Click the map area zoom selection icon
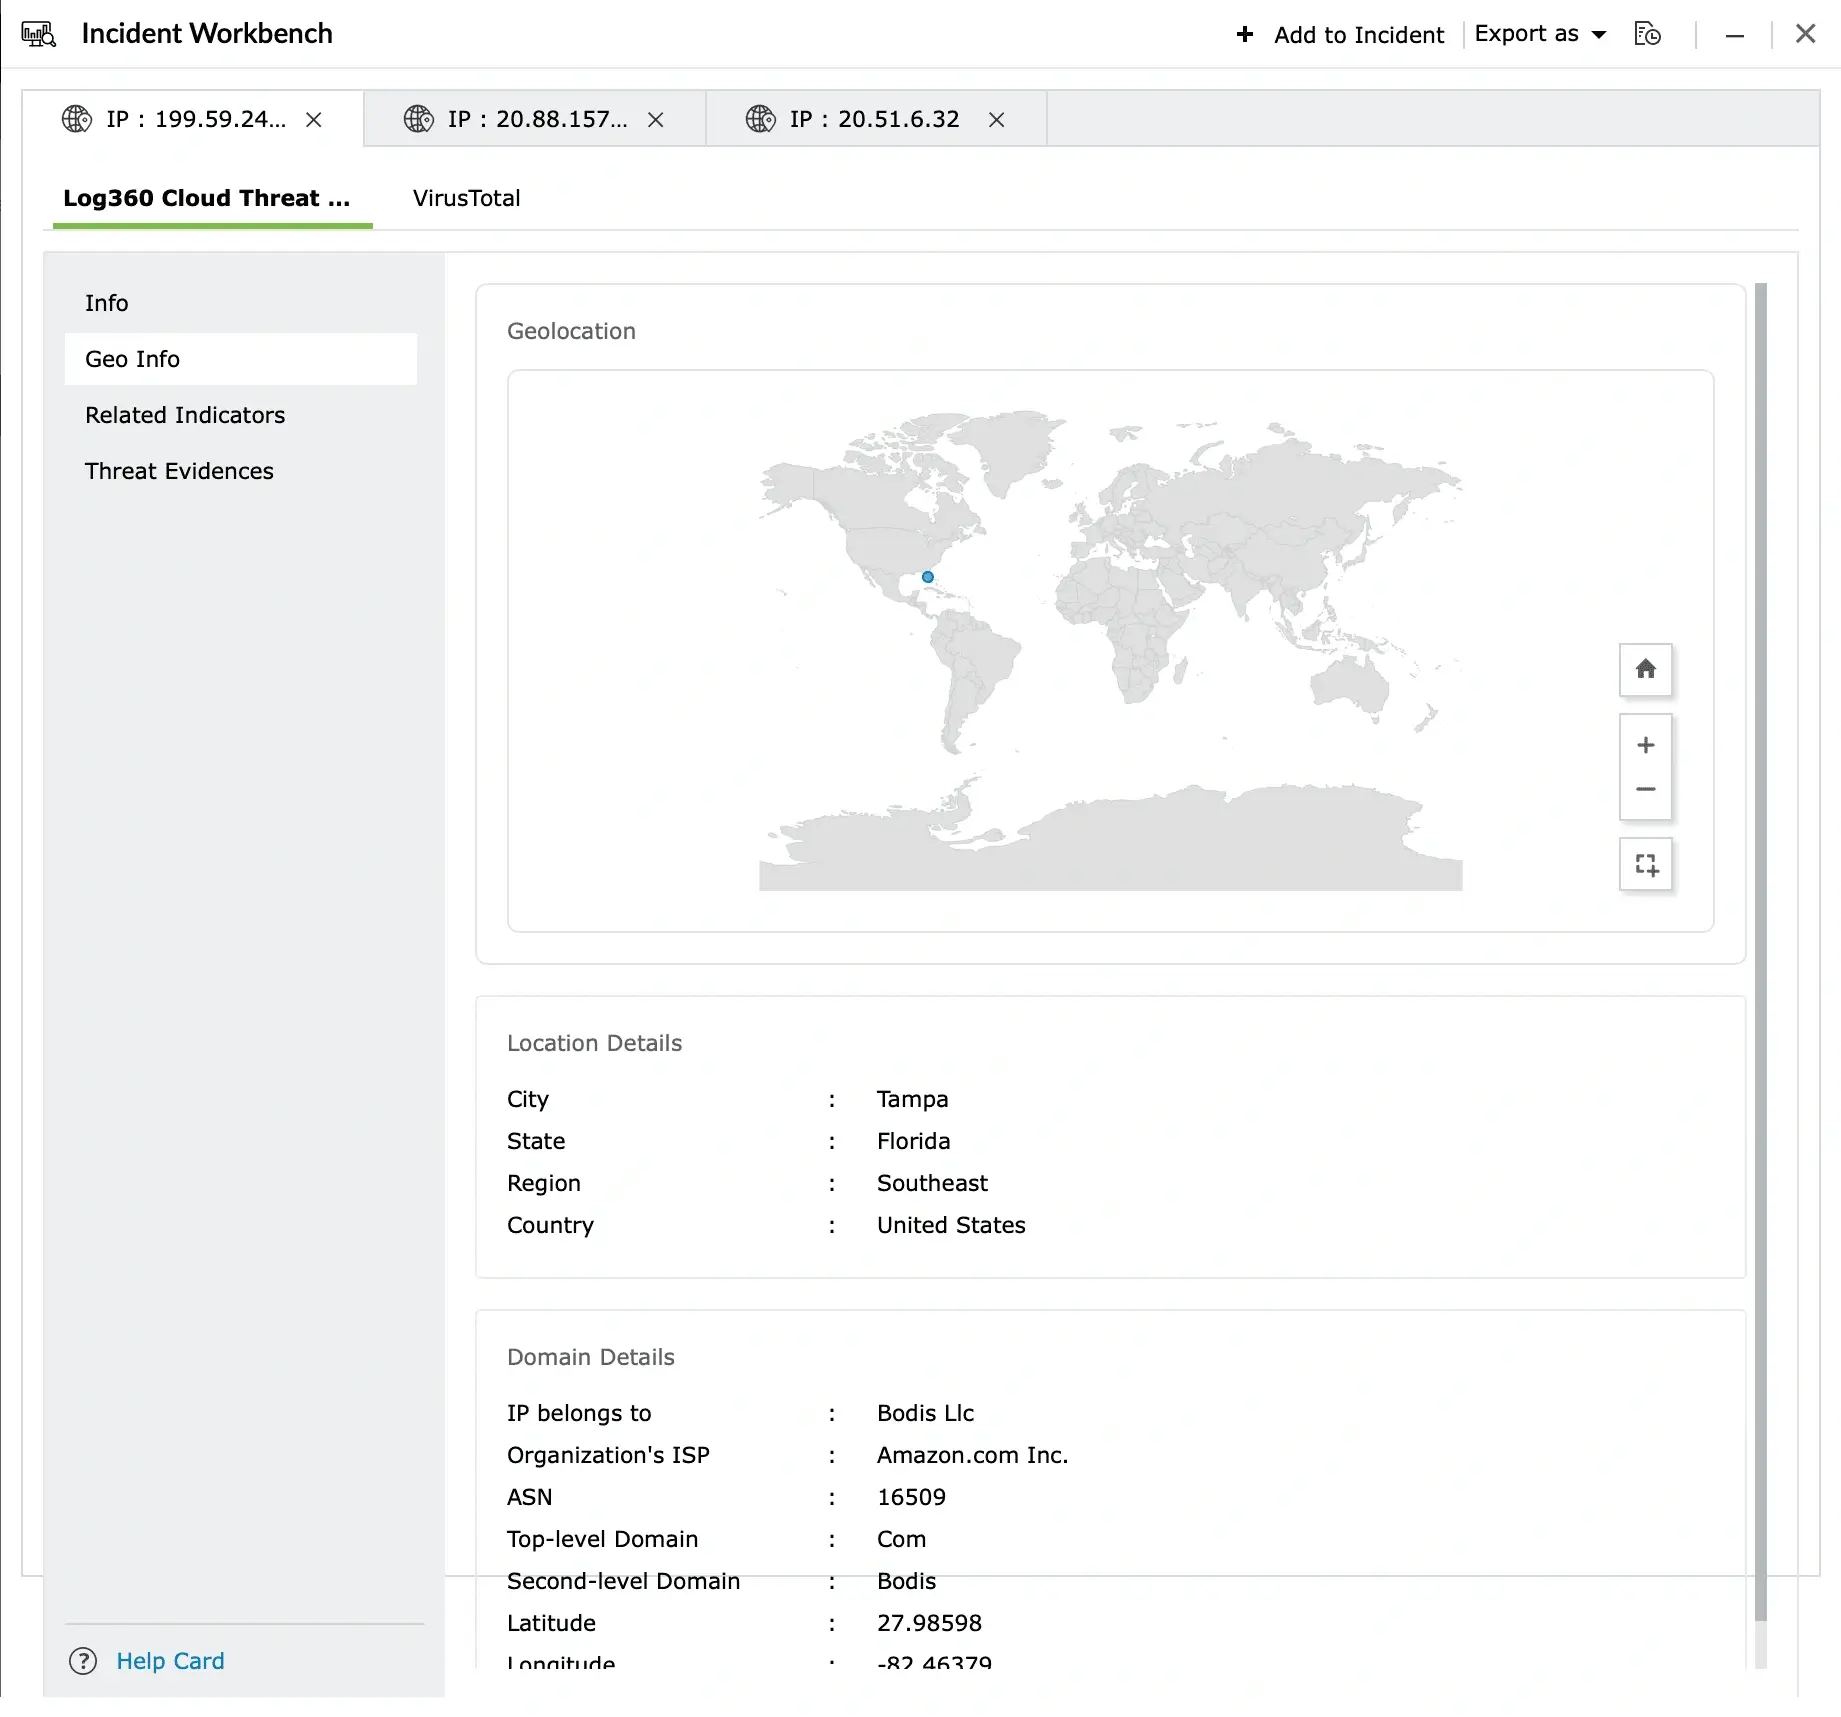 (1646, 864)
